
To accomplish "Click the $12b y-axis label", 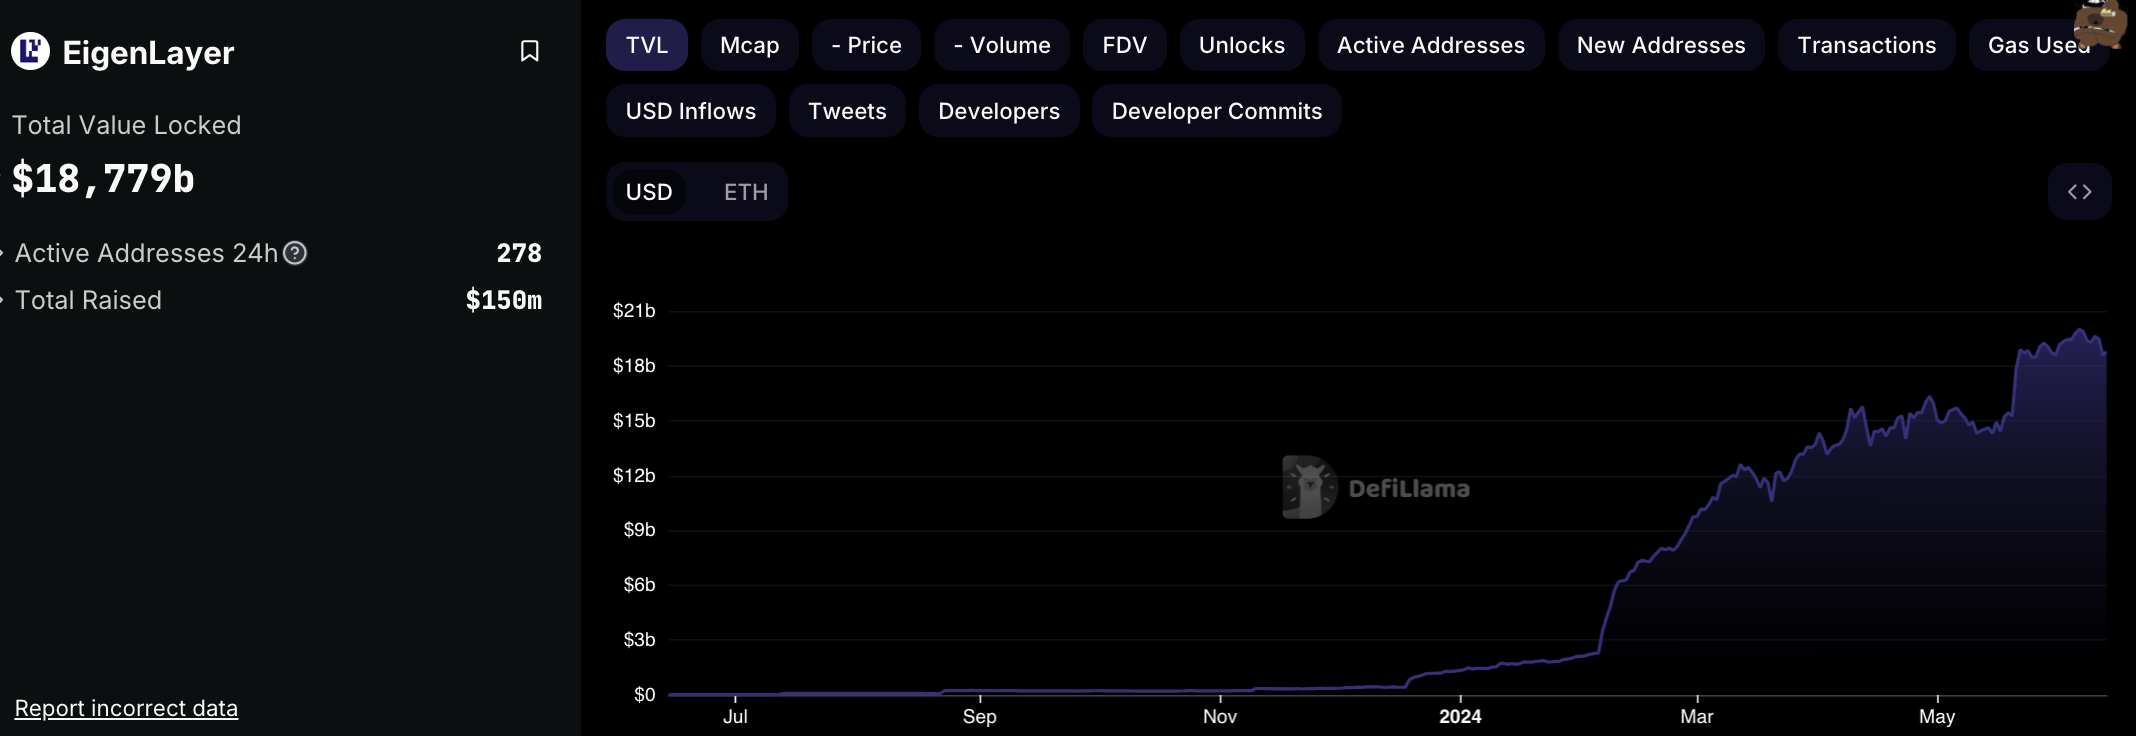I will coord(634,476).
